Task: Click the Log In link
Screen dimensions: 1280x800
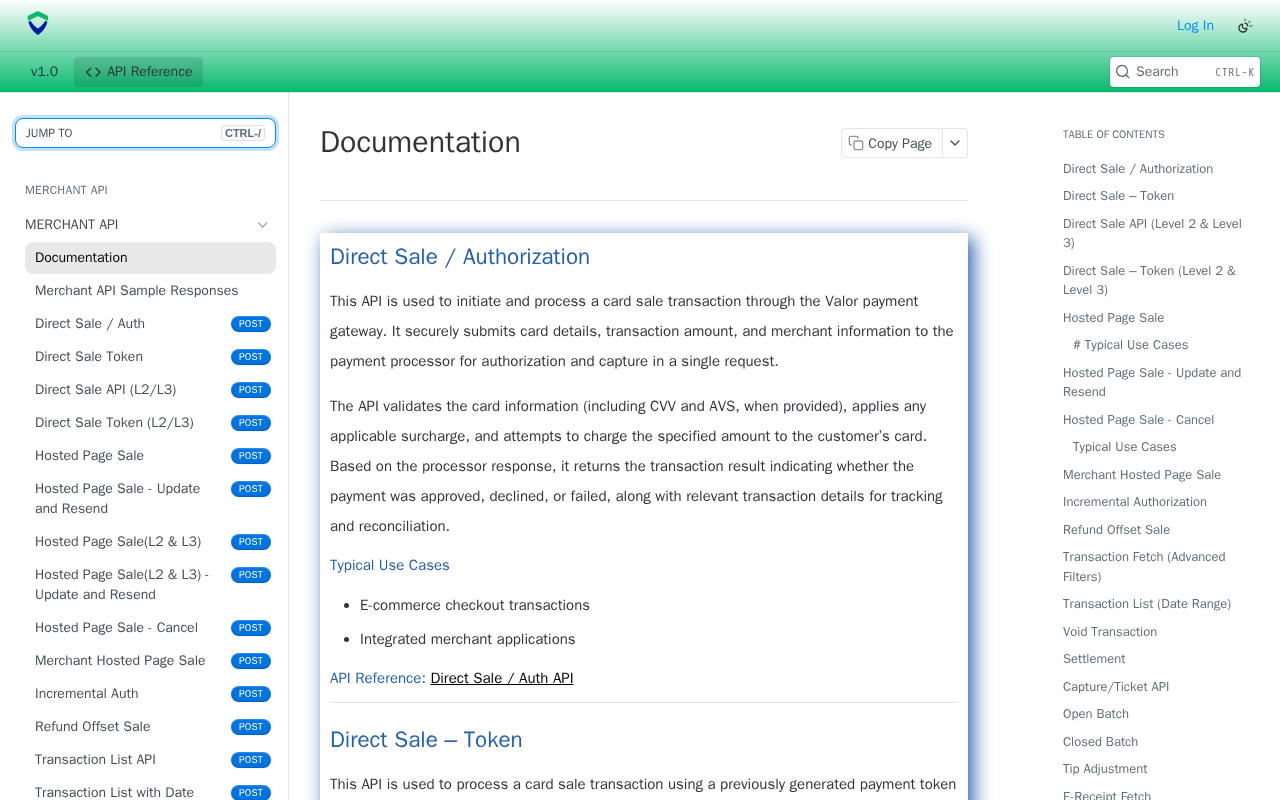Action: [x=1195, y=26]
